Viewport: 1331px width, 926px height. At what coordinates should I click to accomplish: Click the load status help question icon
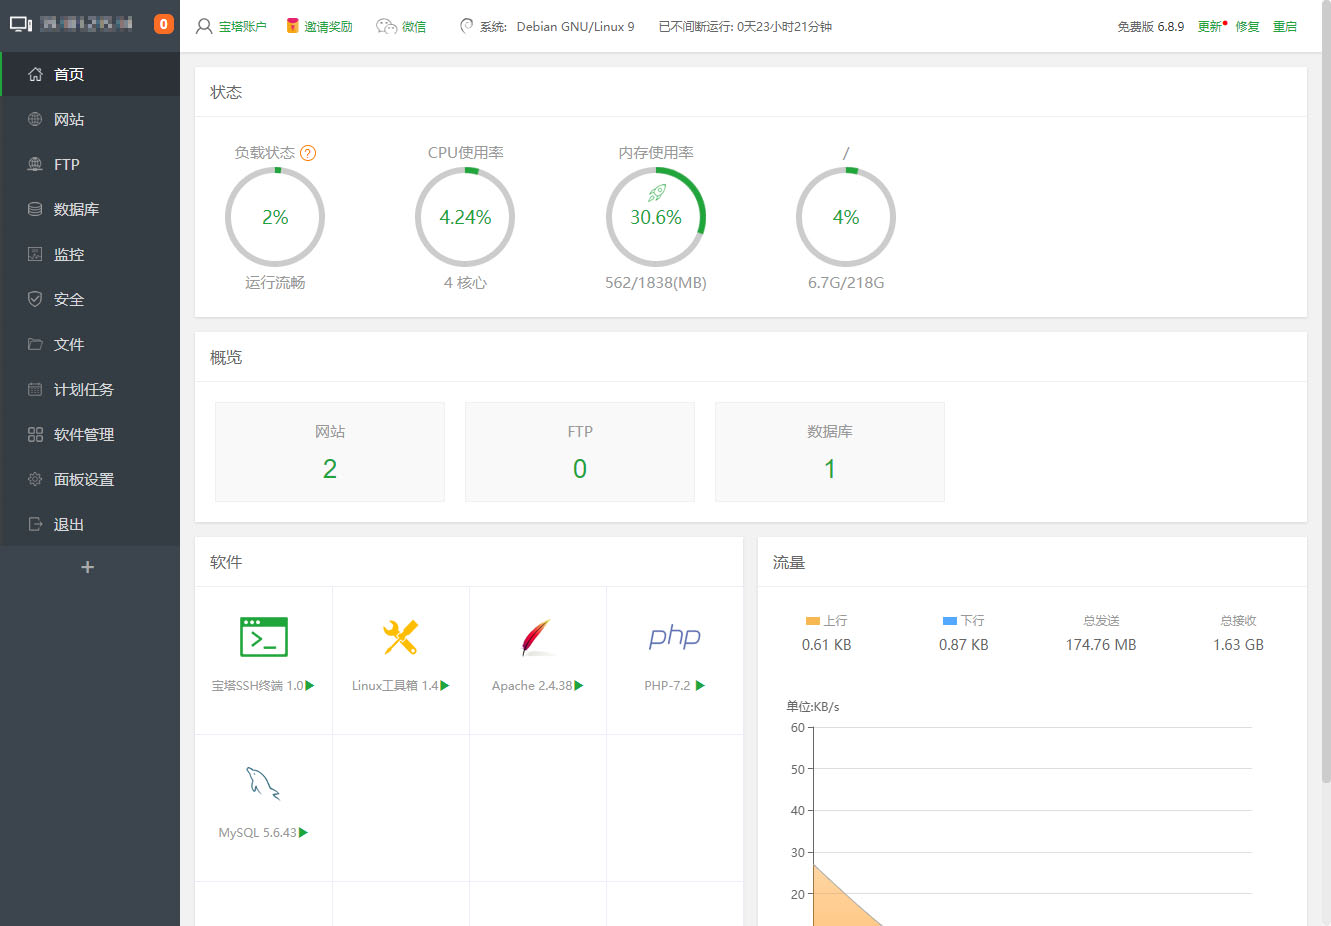[x=308, y=153]
